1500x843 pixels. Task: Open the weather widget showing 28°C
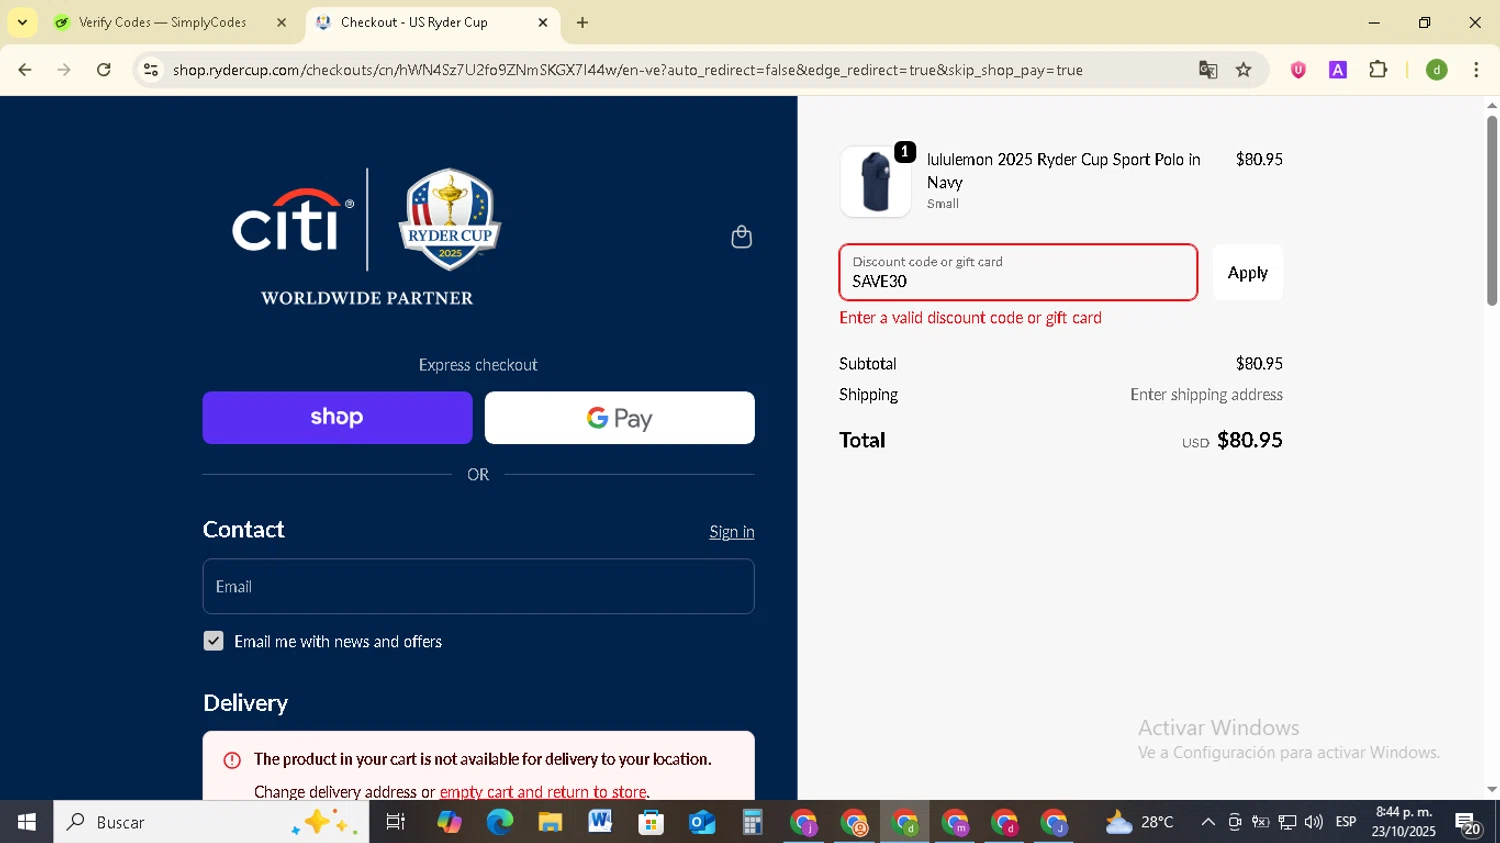point(1139,822)
